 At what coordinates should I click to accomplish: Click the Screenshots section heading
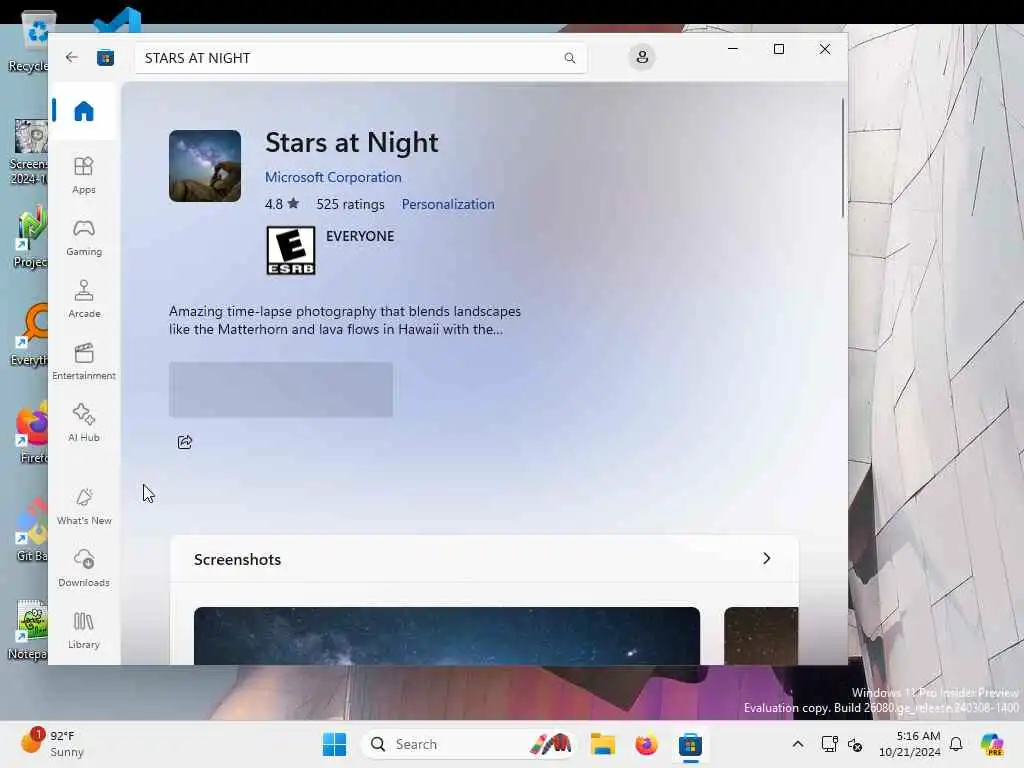tap(238, 560)
